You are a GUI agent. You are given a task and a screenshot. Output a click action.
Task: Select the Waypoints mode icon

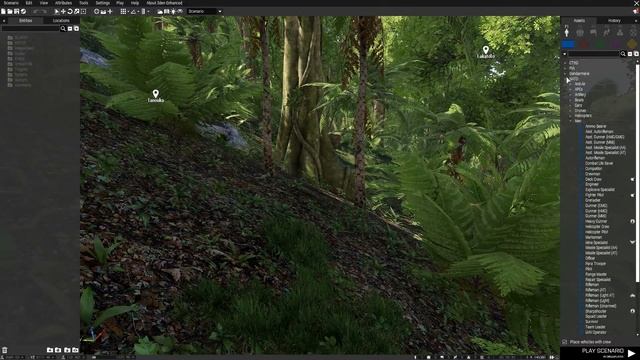point(607,32)
